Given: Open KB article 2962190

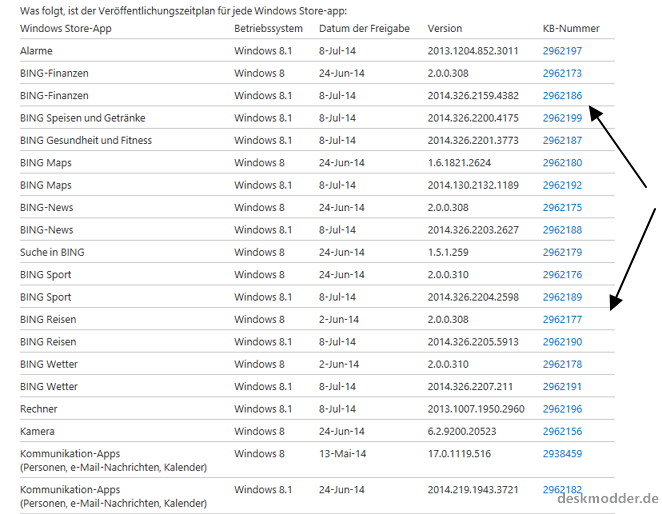Looking at the screenshot, I should (x=562, y=342).
